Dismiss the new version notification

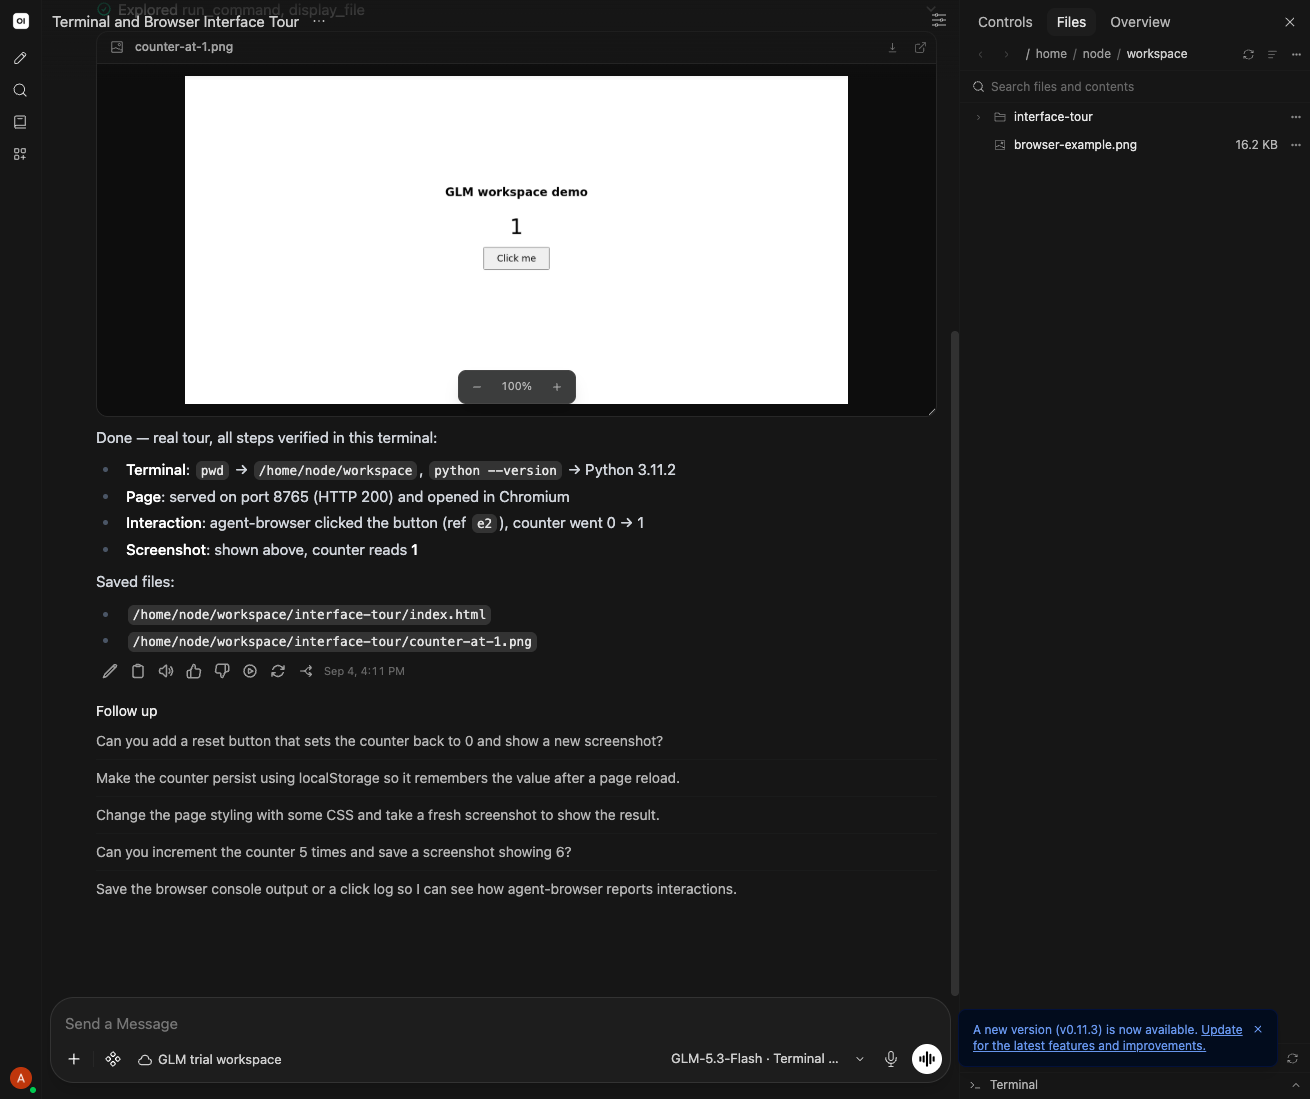(x=1258, y=1029)
